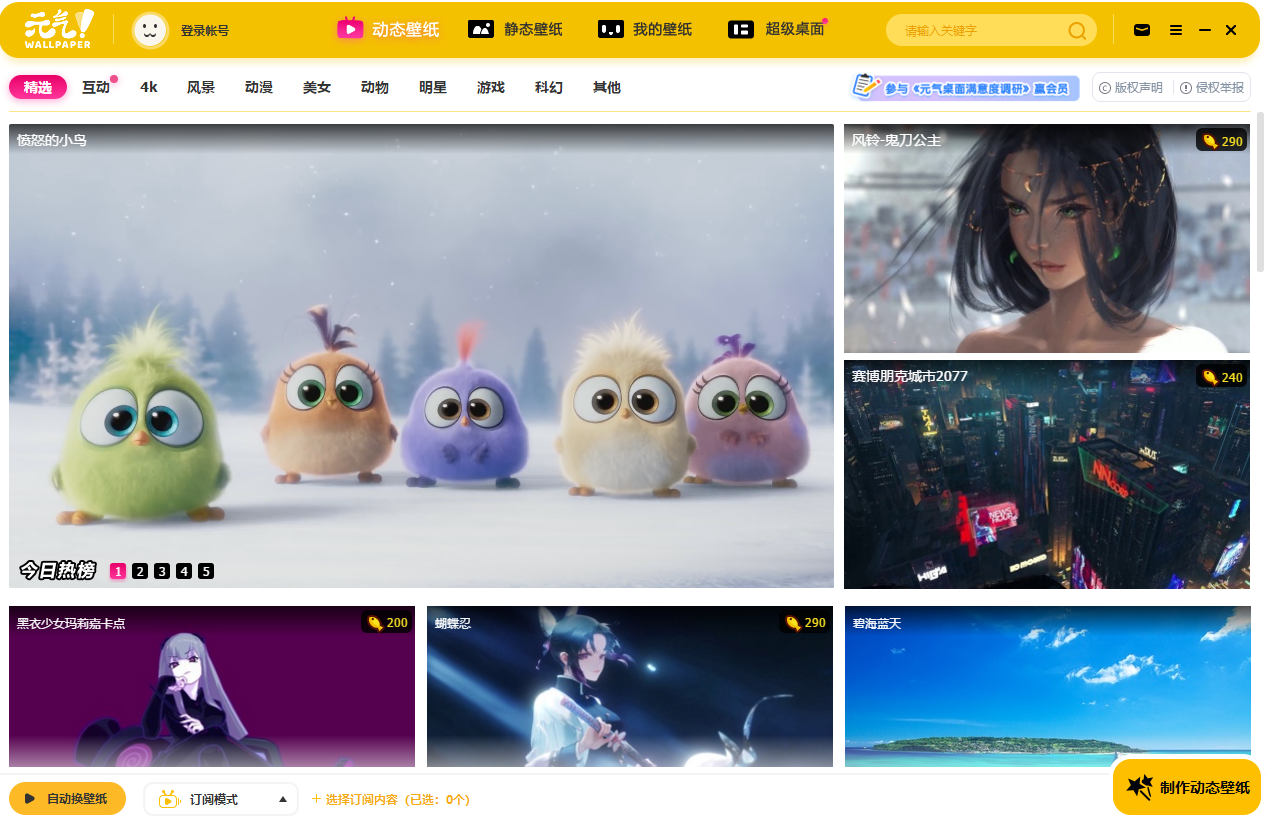
Task: Click the smiley avatar icon
Action: [x=150, y=30]
